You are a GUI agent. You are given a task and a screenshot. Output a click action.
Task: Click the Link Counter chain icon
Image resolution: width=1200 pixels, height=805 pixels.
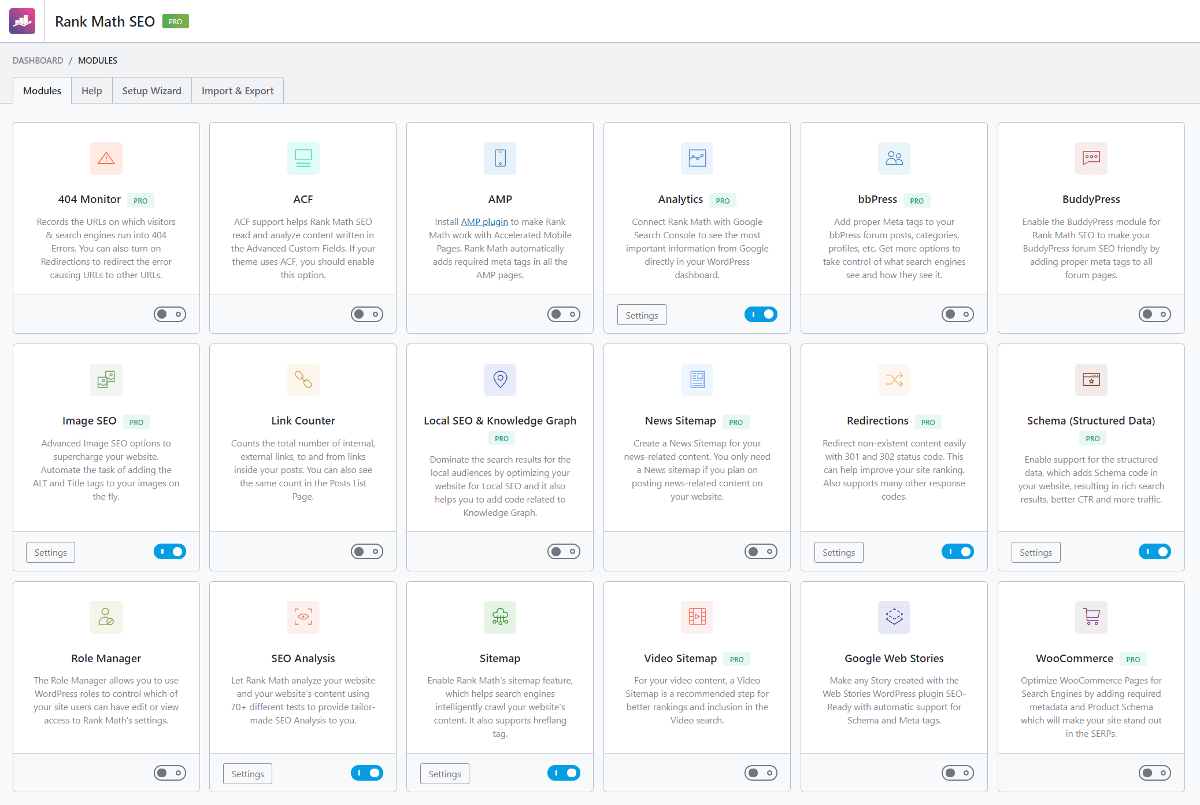click(x=303, y=380)
